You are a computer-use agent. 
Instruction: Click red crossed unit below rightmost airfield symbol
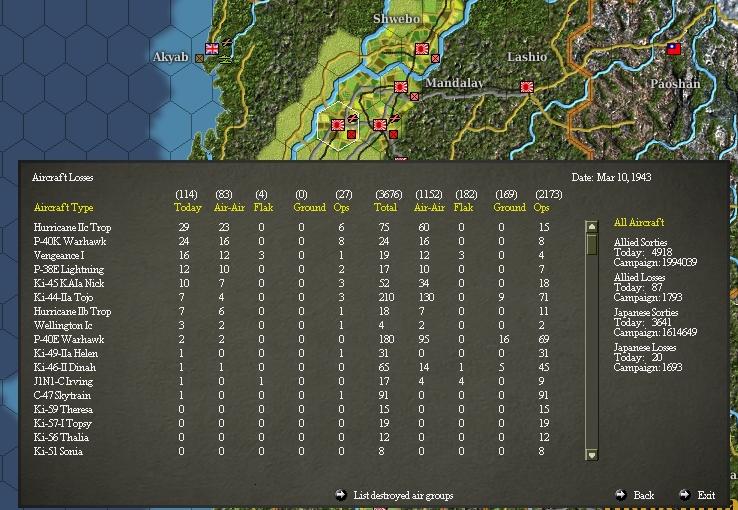point(393,135)
